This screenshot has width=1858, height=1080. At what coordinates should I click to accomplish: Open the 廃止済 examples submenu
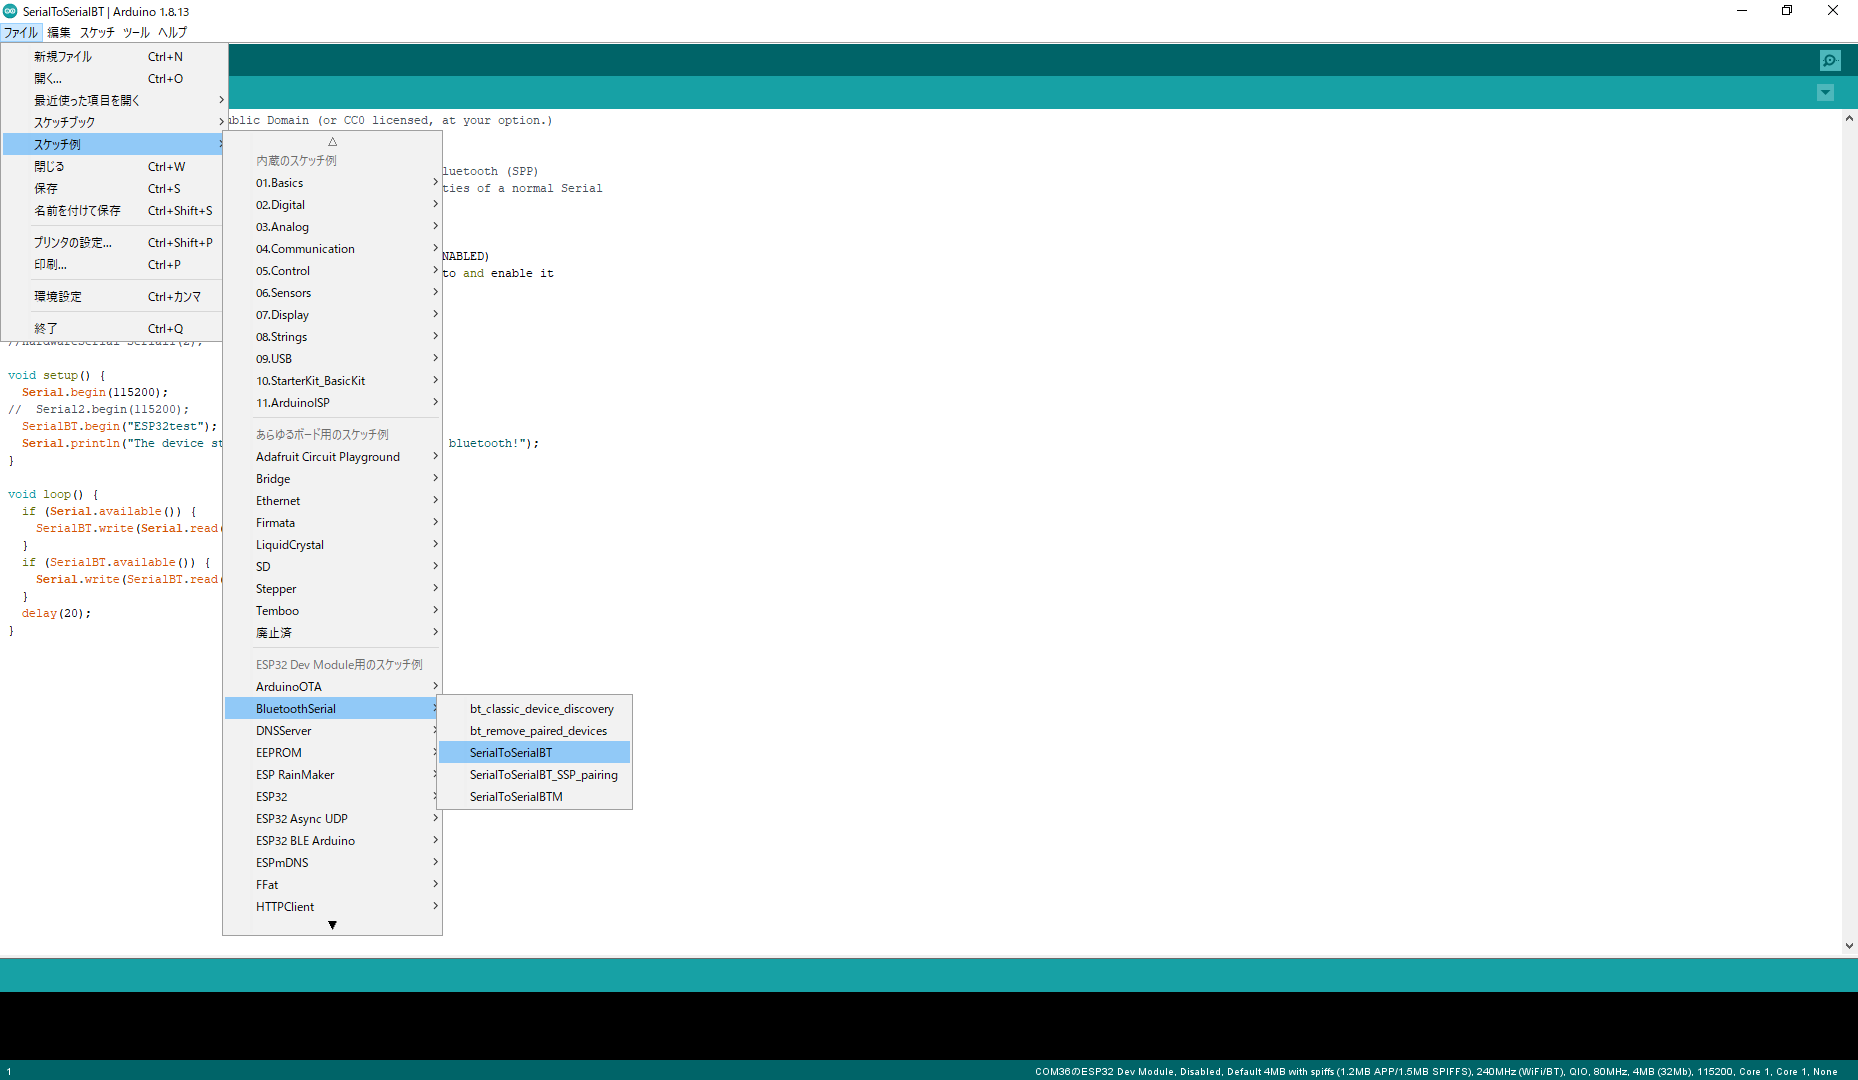pos(332,633)
